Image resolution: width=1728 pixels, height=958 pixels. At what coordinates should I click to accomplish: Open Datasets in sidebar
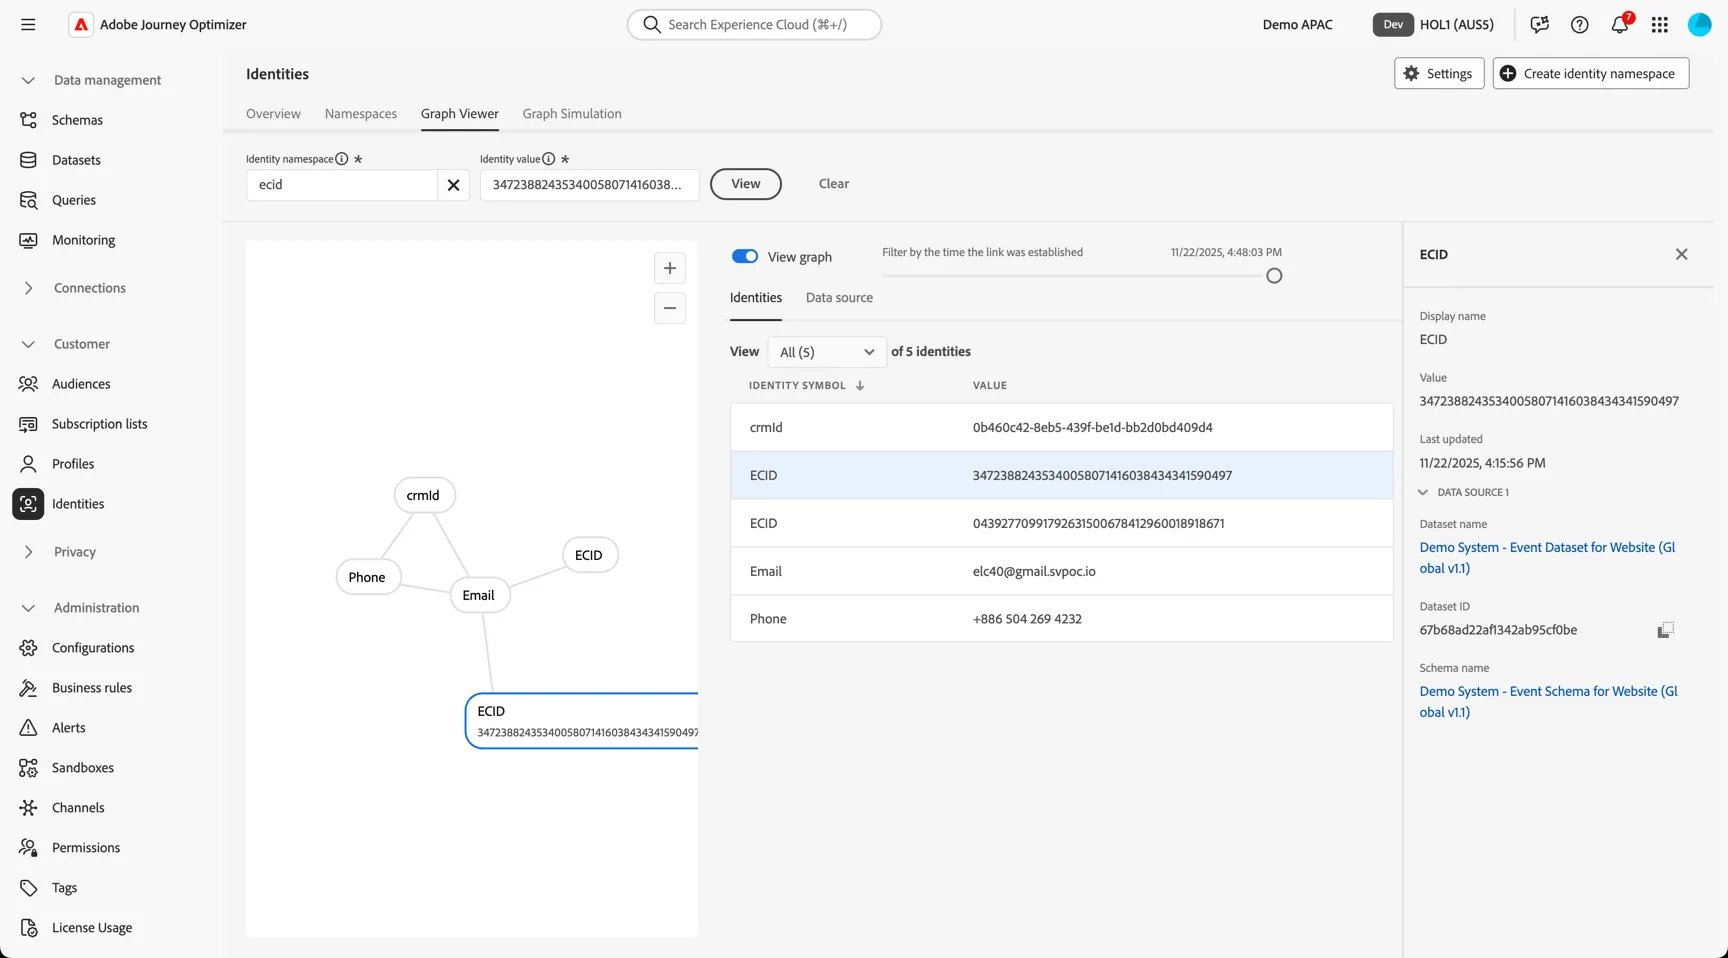click(x=76, y=160)
